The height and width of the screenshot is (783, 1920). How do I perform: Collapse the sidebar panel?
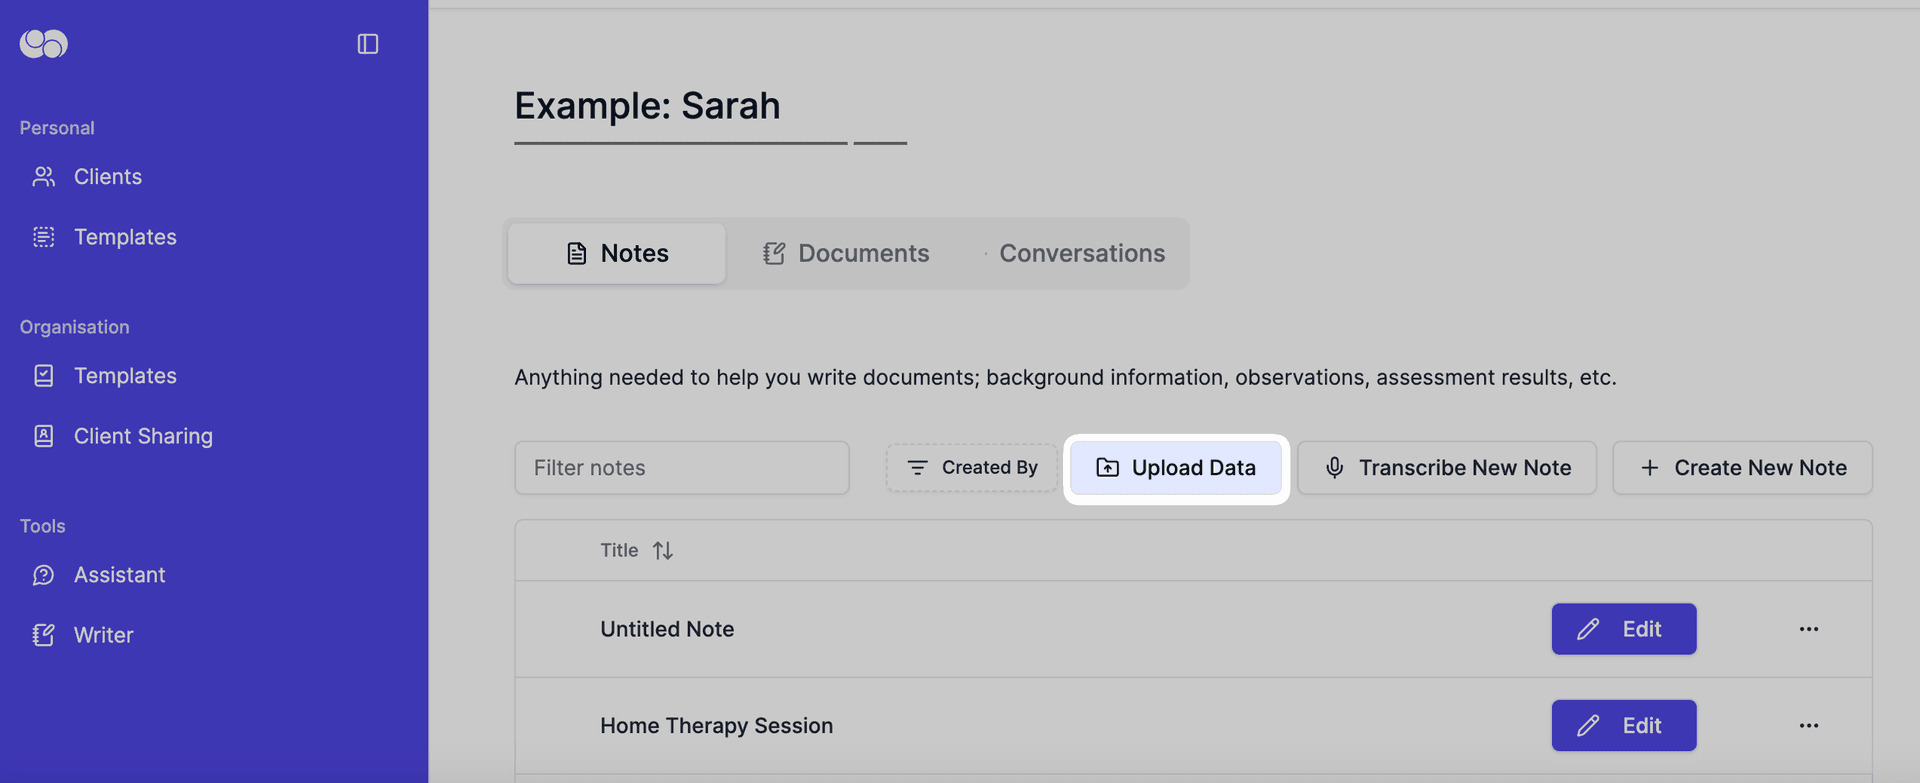[x=368, y=44]
